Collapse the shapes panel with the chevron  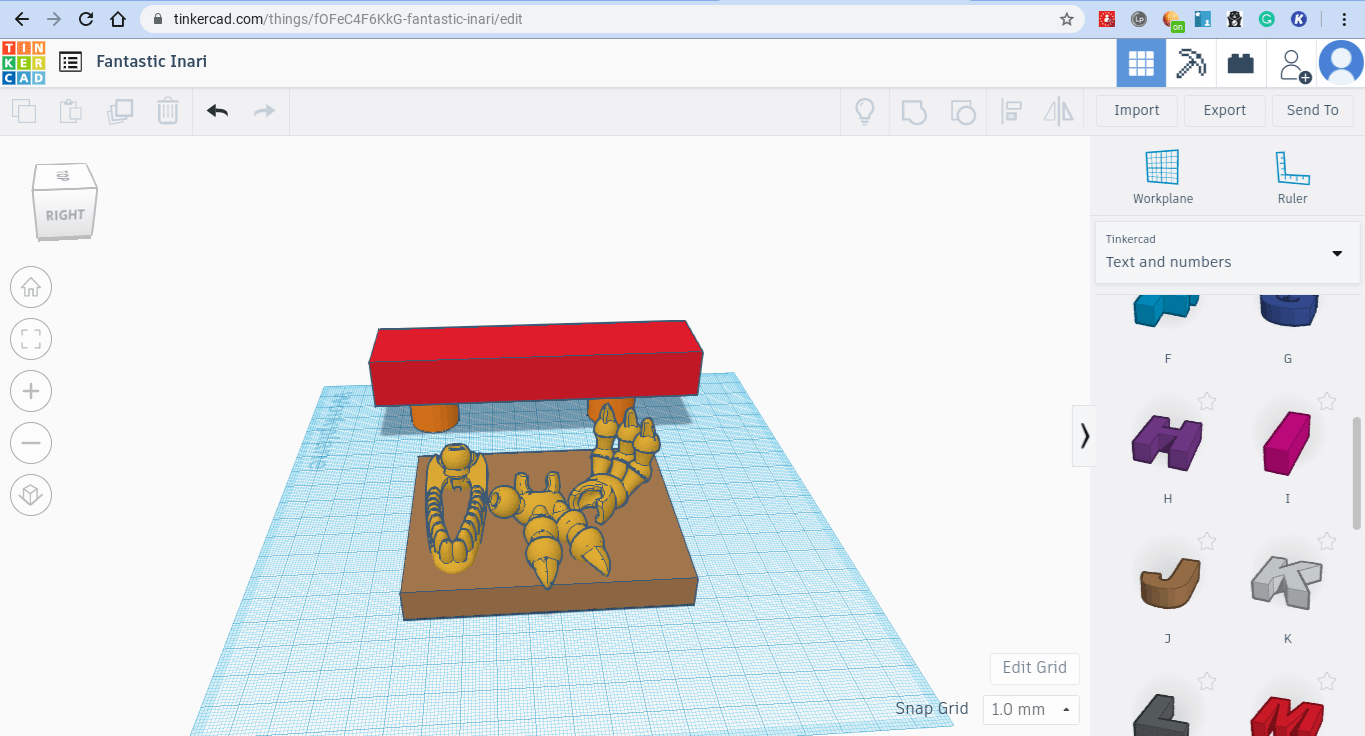[1084, 436]
